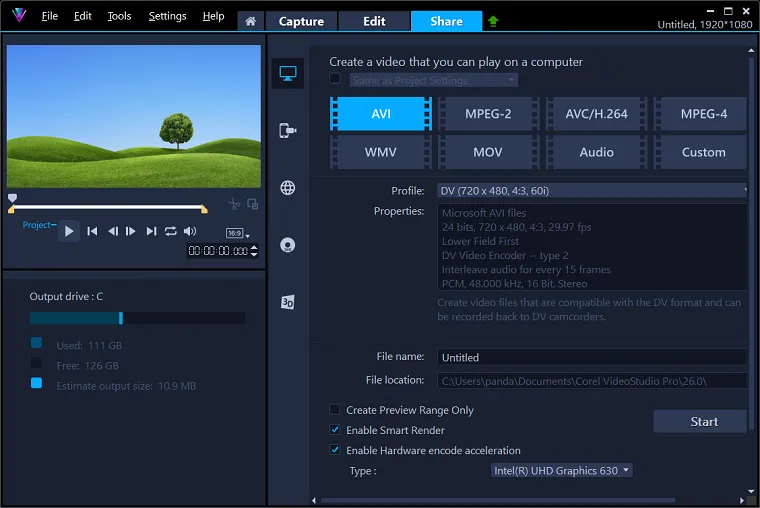Select the WMV format button

pos(381,152)
